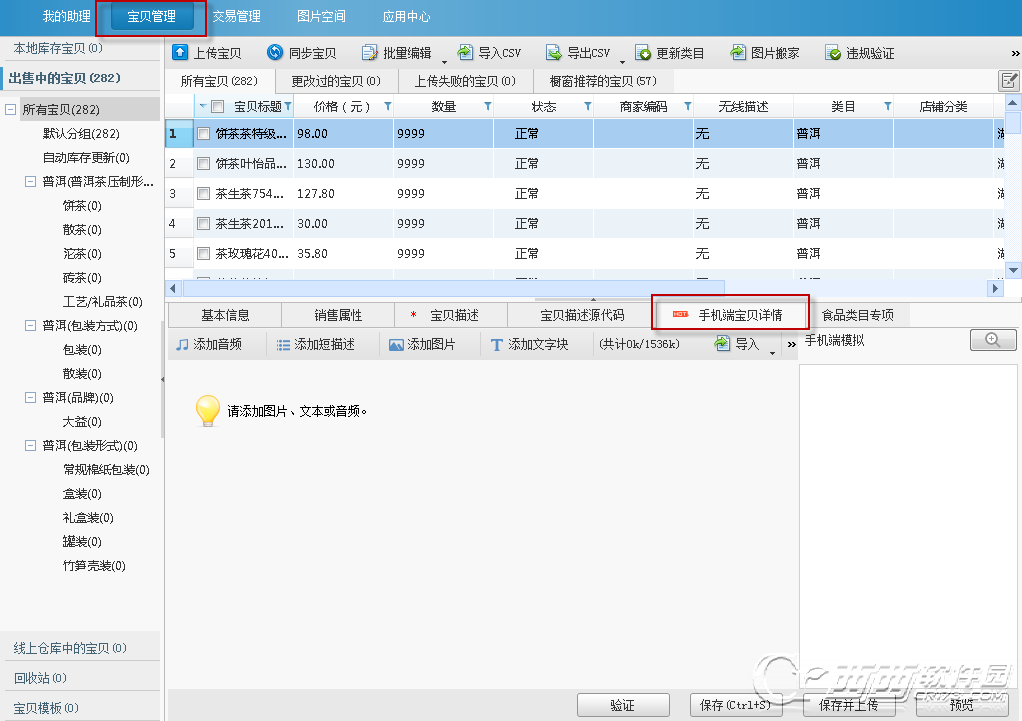The width and height of the screenshot is (1022, 721).
Task: Select 默认分组(282) in tree
Action: coord(81,134)
